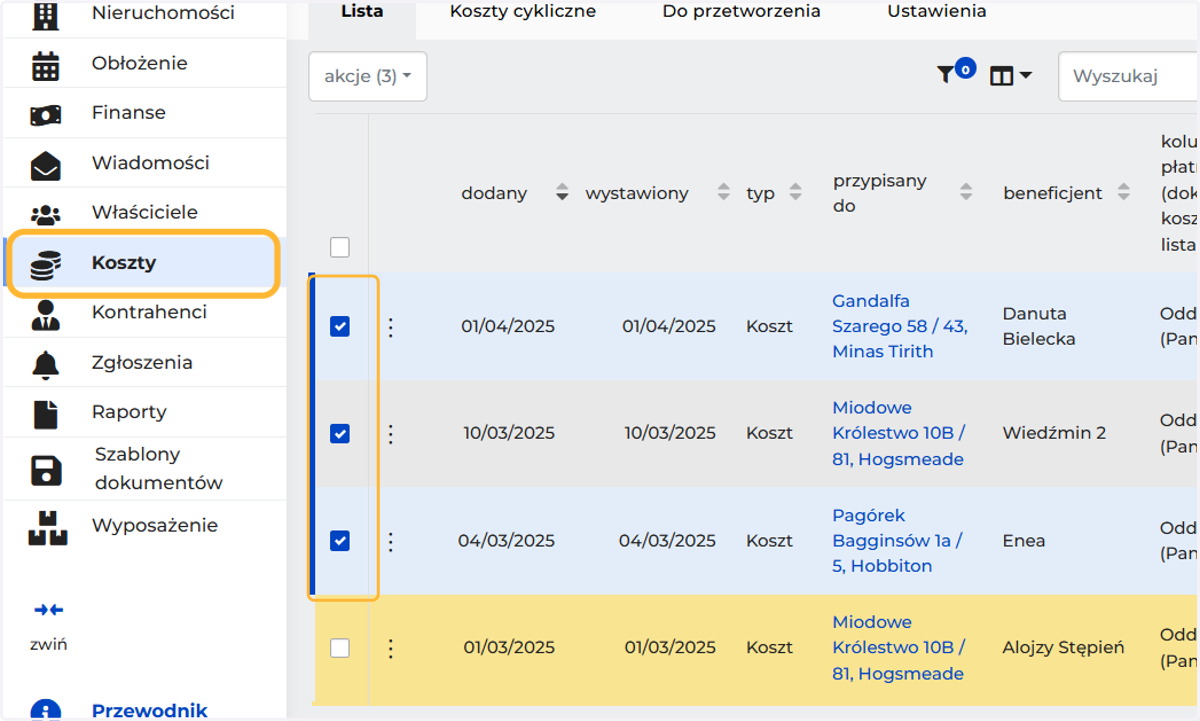Viewport: 1200px width, 721px height.
Task: Open Miodowe Królestwo link in Wiedźmin 2 row
Action: pyautogui.click(x=899, y=433)
